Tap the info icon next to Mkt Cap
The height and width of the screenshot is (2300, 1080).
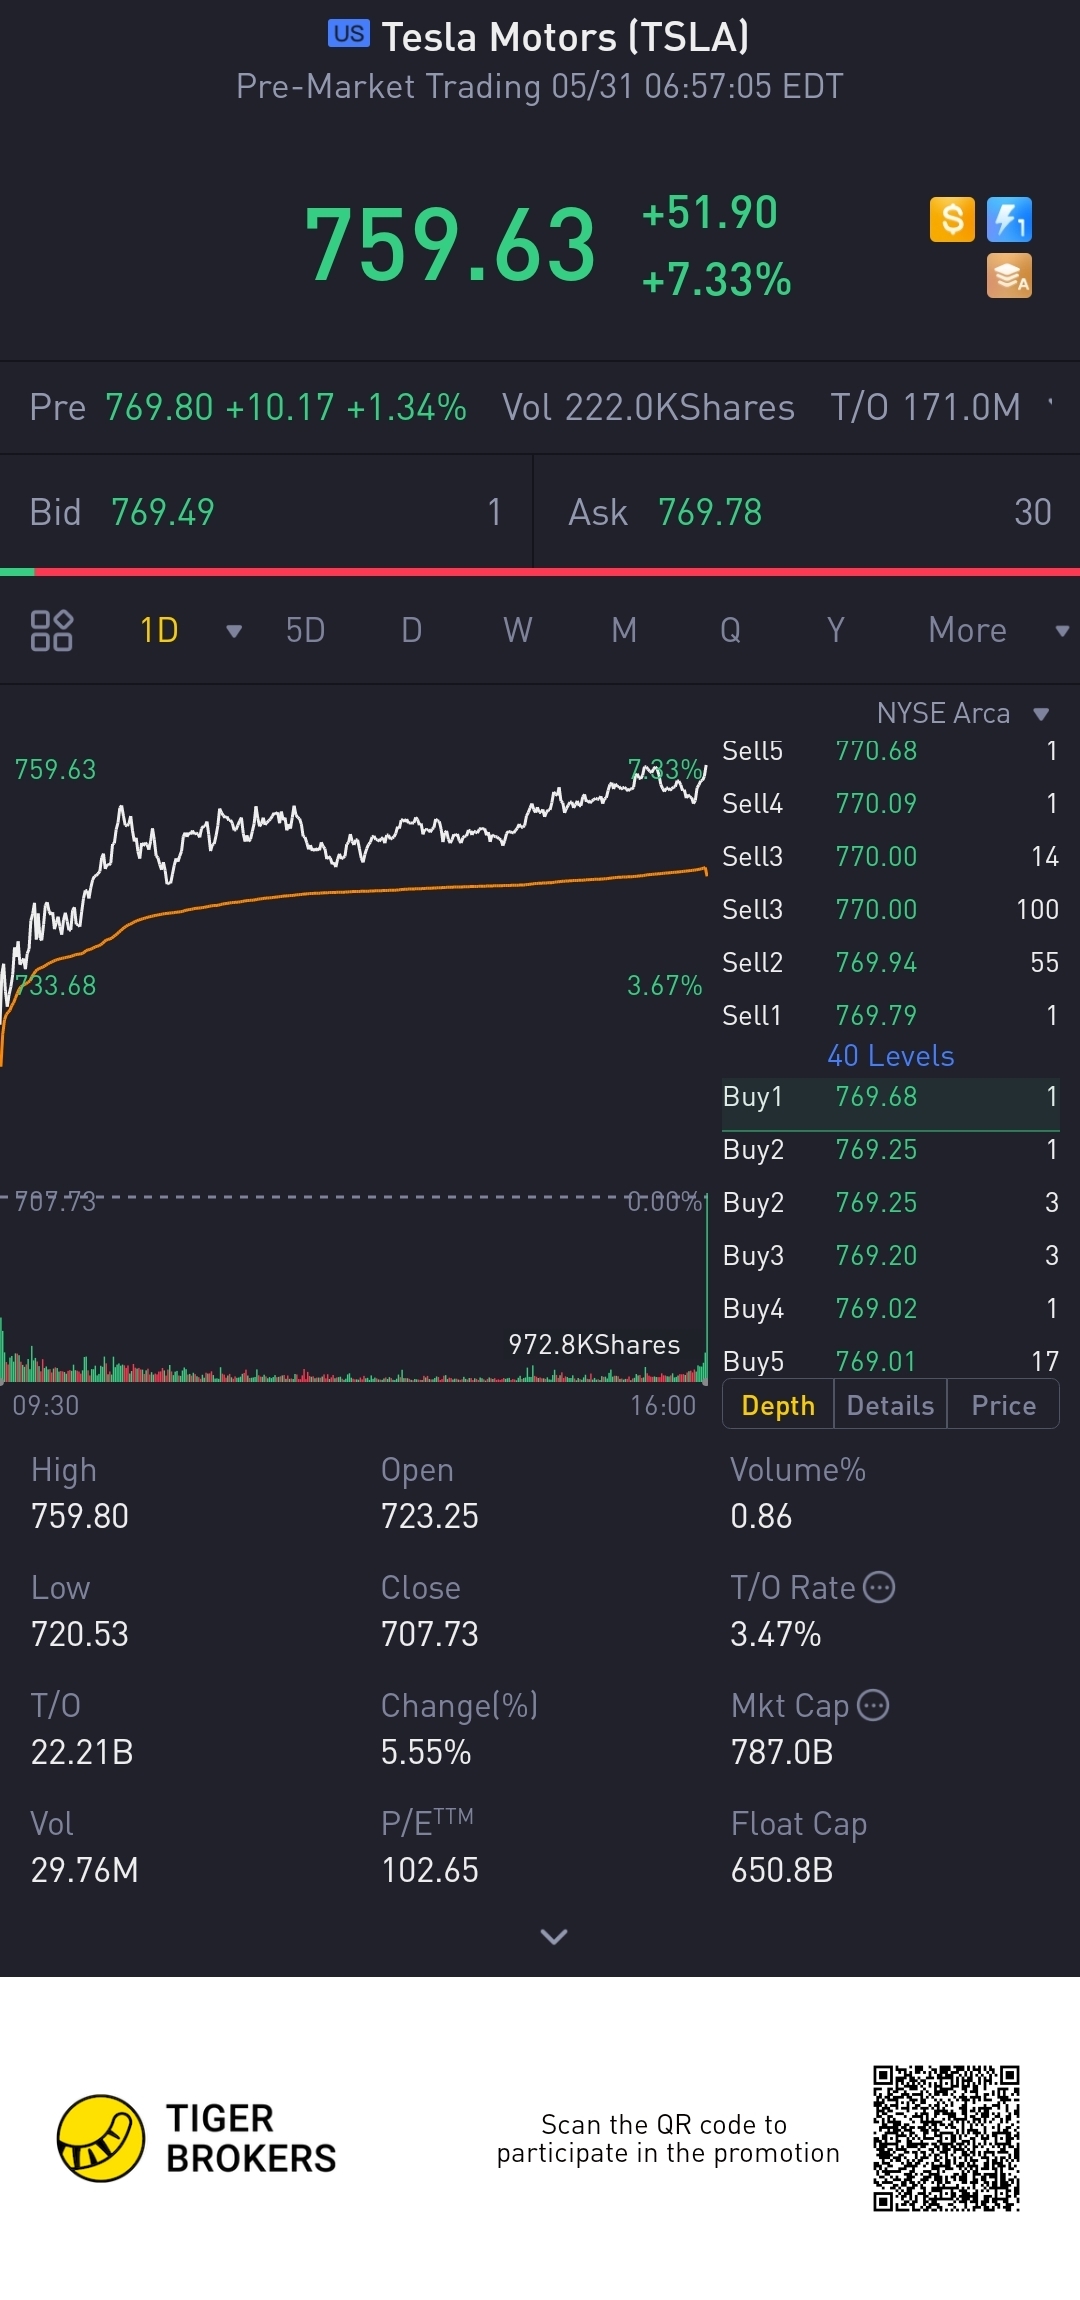pyautogui.click(x=873, y=1705)
